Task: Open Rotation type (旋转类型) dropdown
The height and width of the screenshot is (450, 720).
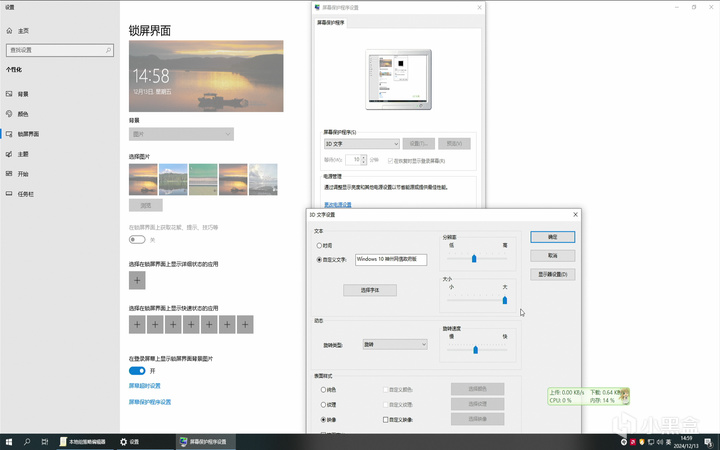Action: pyautogui.click(x=395, y=344)
